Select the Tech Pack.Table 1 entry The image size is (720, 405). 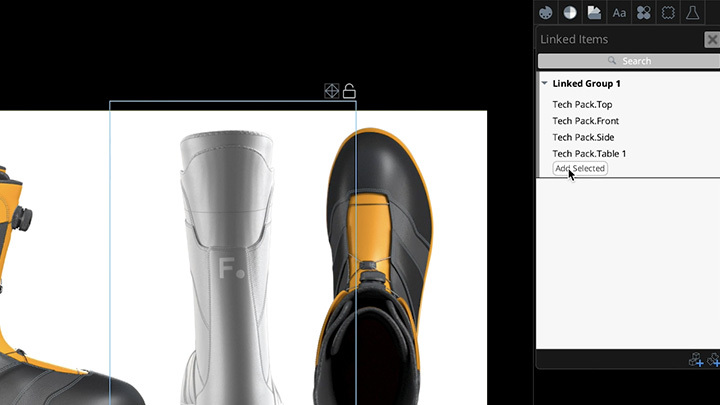pos(589,153)
